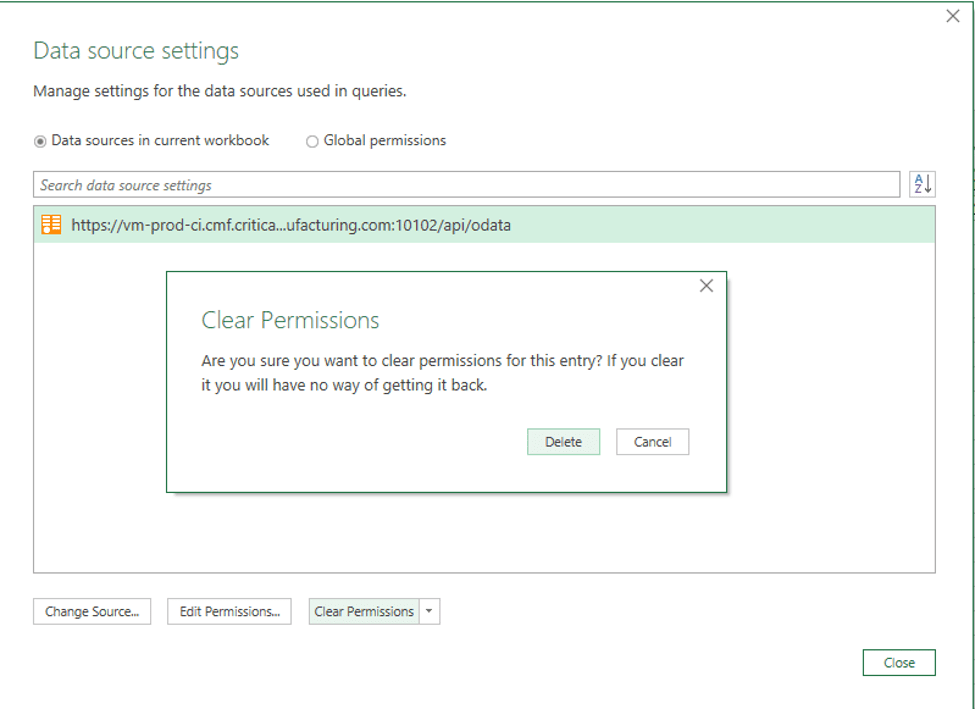Viewport: 975px width, 709px height.
Task: Select the vm-prod-ci odata source entry
Action: (291, 225)
